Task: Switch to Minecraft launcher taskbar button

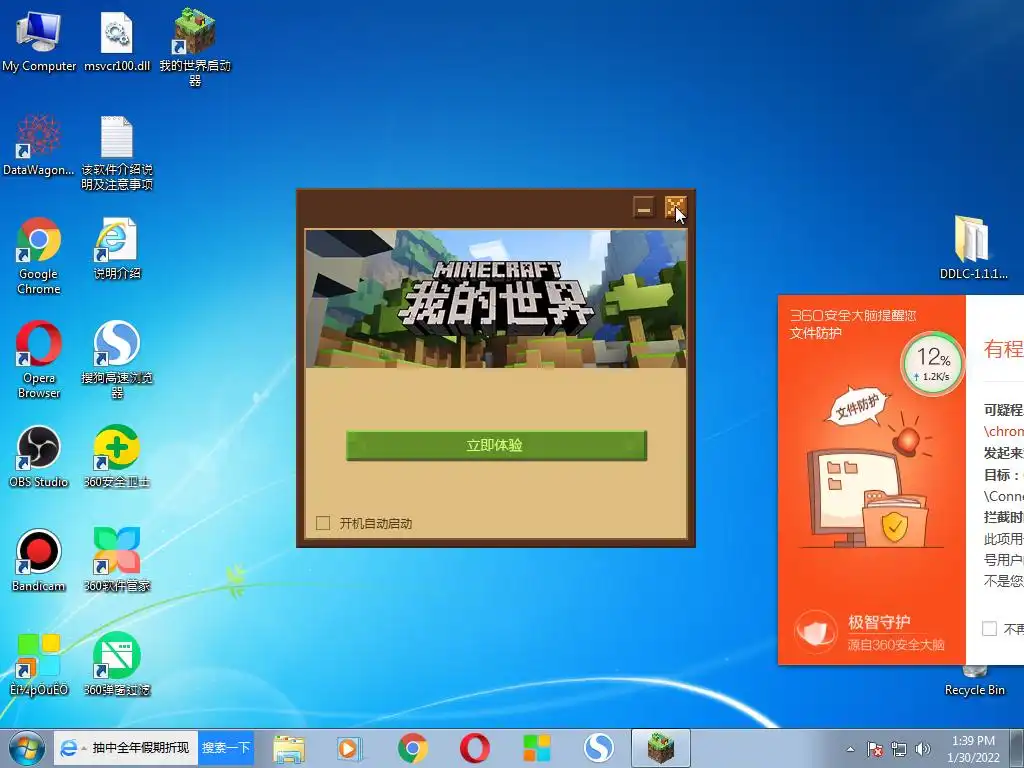Action: (x=661, y=748)
